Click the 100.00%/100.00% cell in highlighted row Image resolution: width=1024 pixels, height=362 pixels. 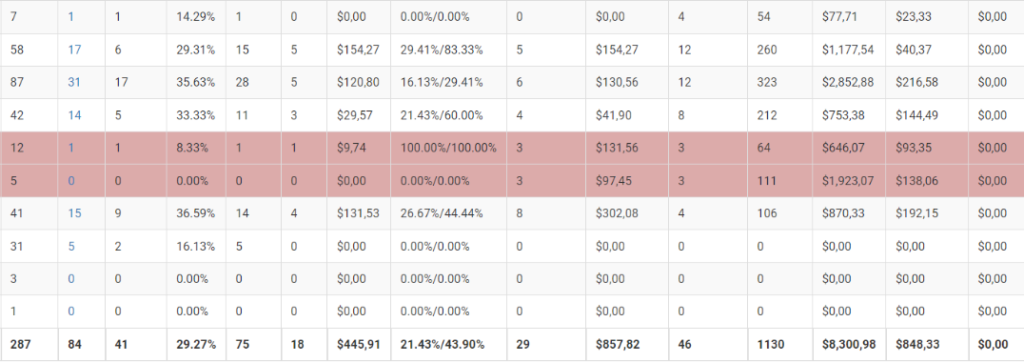[x=449, y=148]
